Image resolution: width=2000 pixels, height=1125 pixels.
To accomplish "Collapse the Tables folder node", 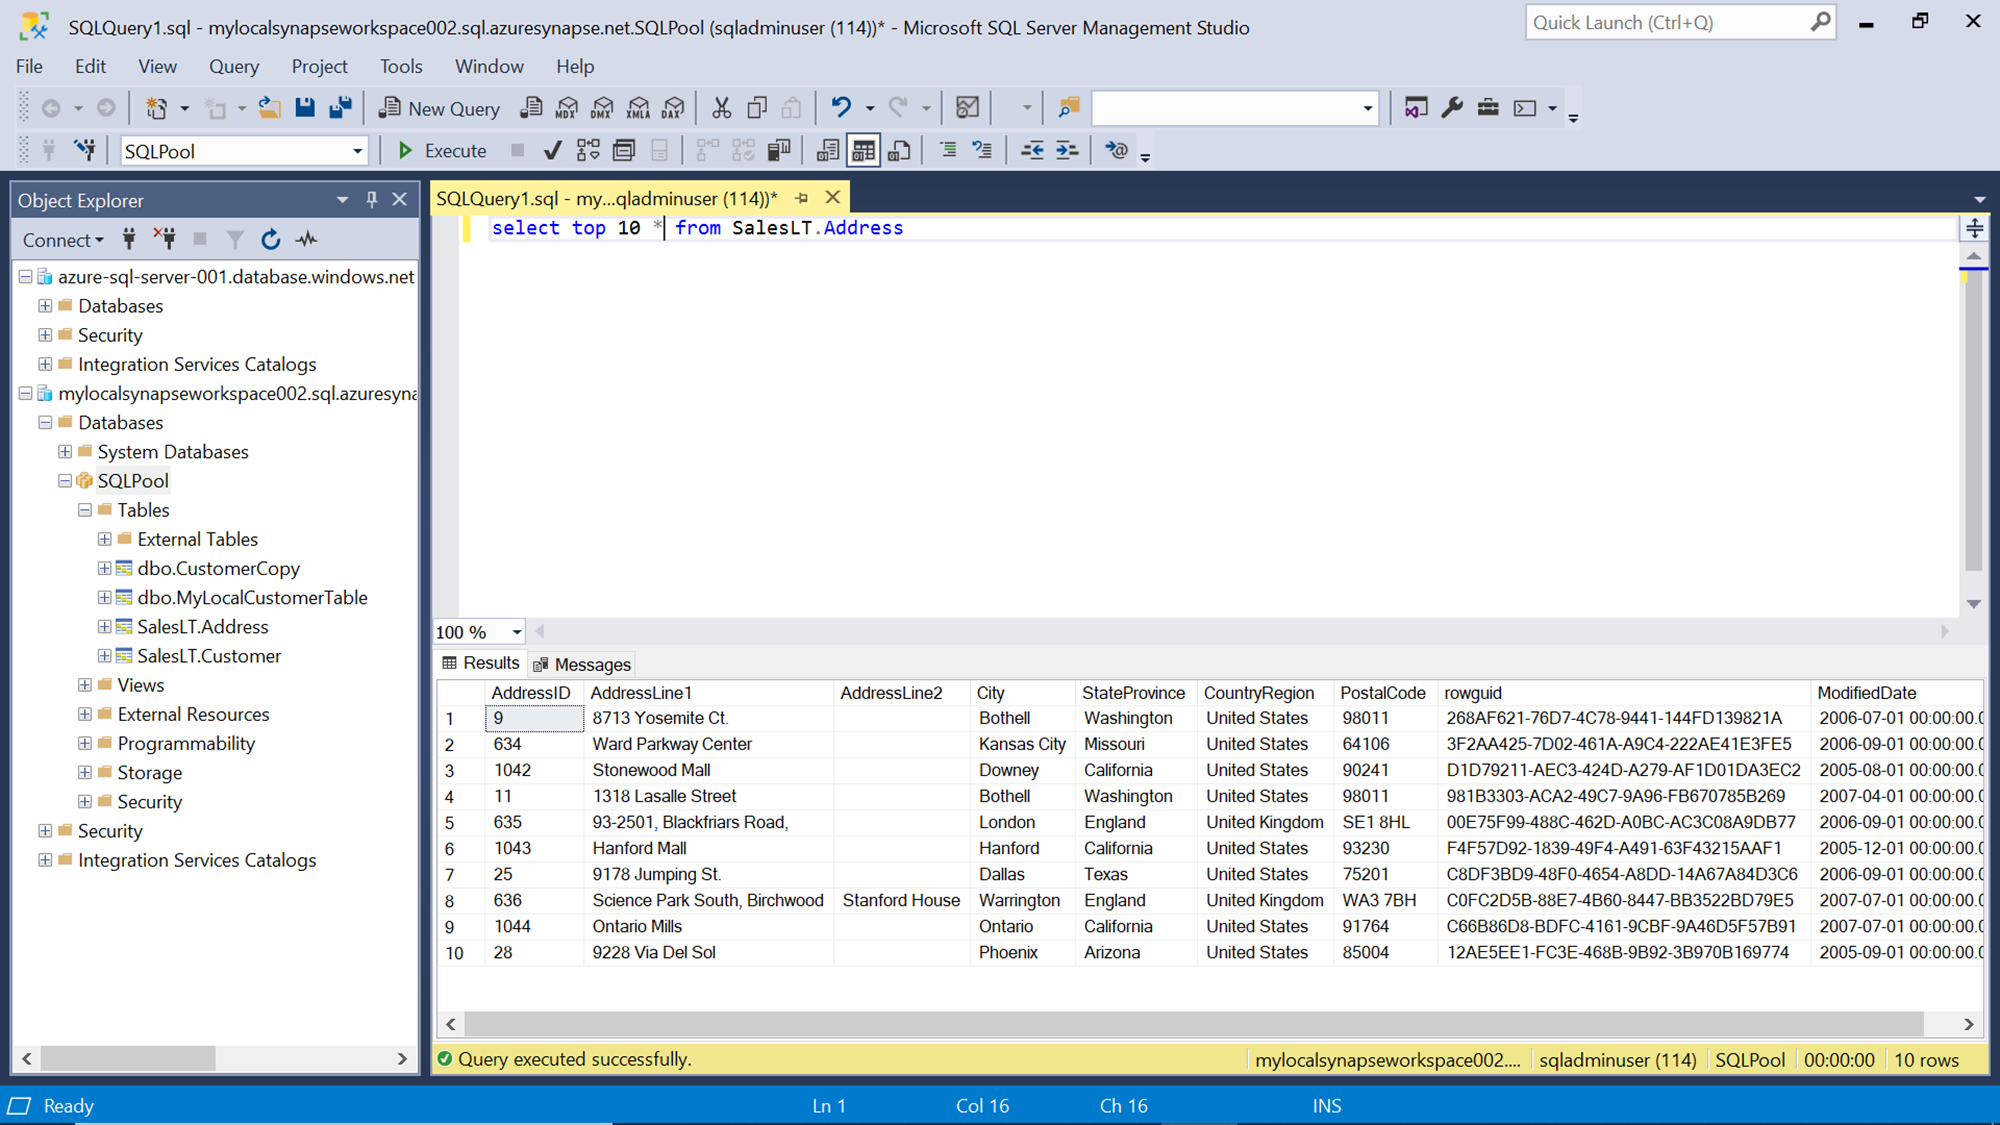I will point(85,510).
